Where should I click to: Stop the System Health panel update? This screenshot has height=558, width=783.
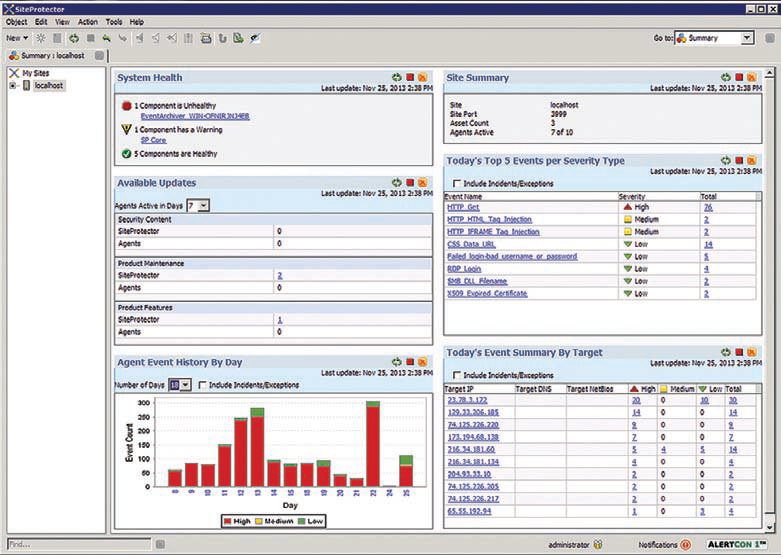[410, 77]
